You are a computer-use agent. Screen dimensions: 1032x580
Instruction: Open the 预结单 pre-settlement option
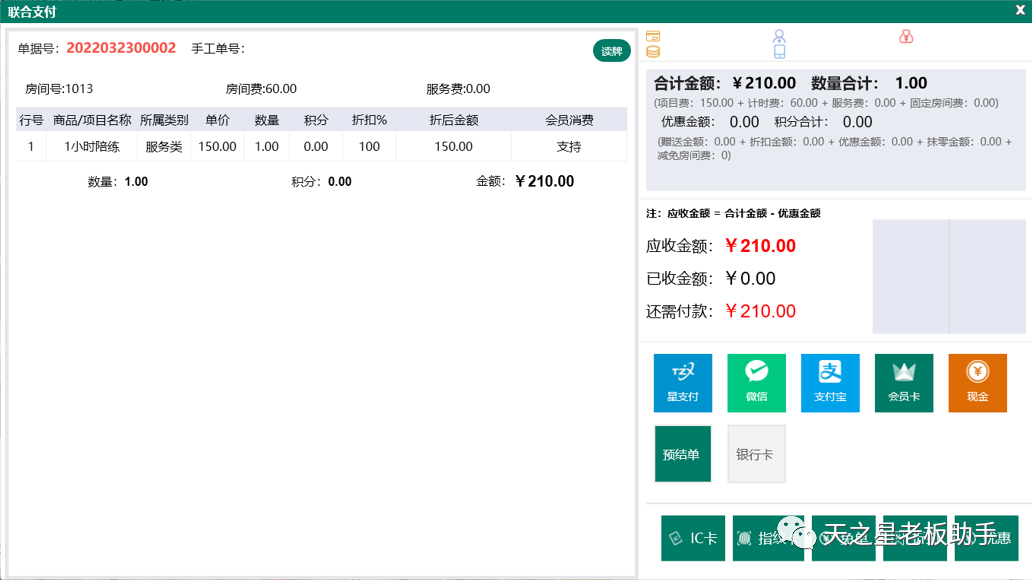click(x=683, y=453)
